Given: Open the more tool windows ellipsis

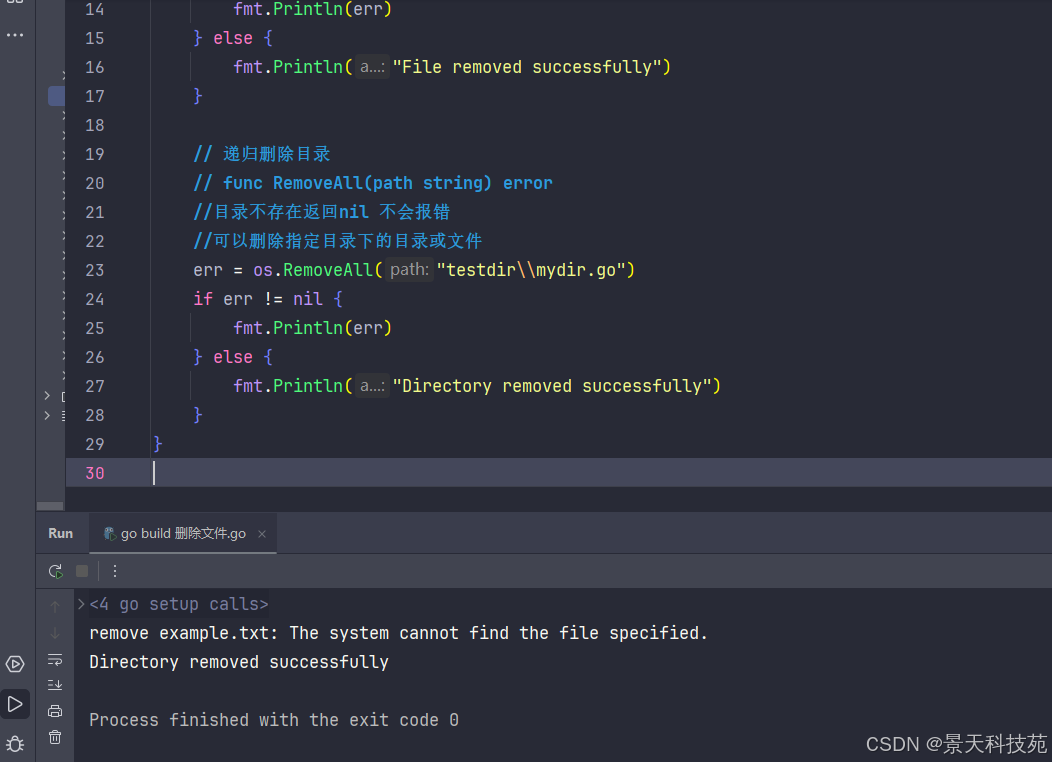Looking at the screenshot, I should click(15, 35).
